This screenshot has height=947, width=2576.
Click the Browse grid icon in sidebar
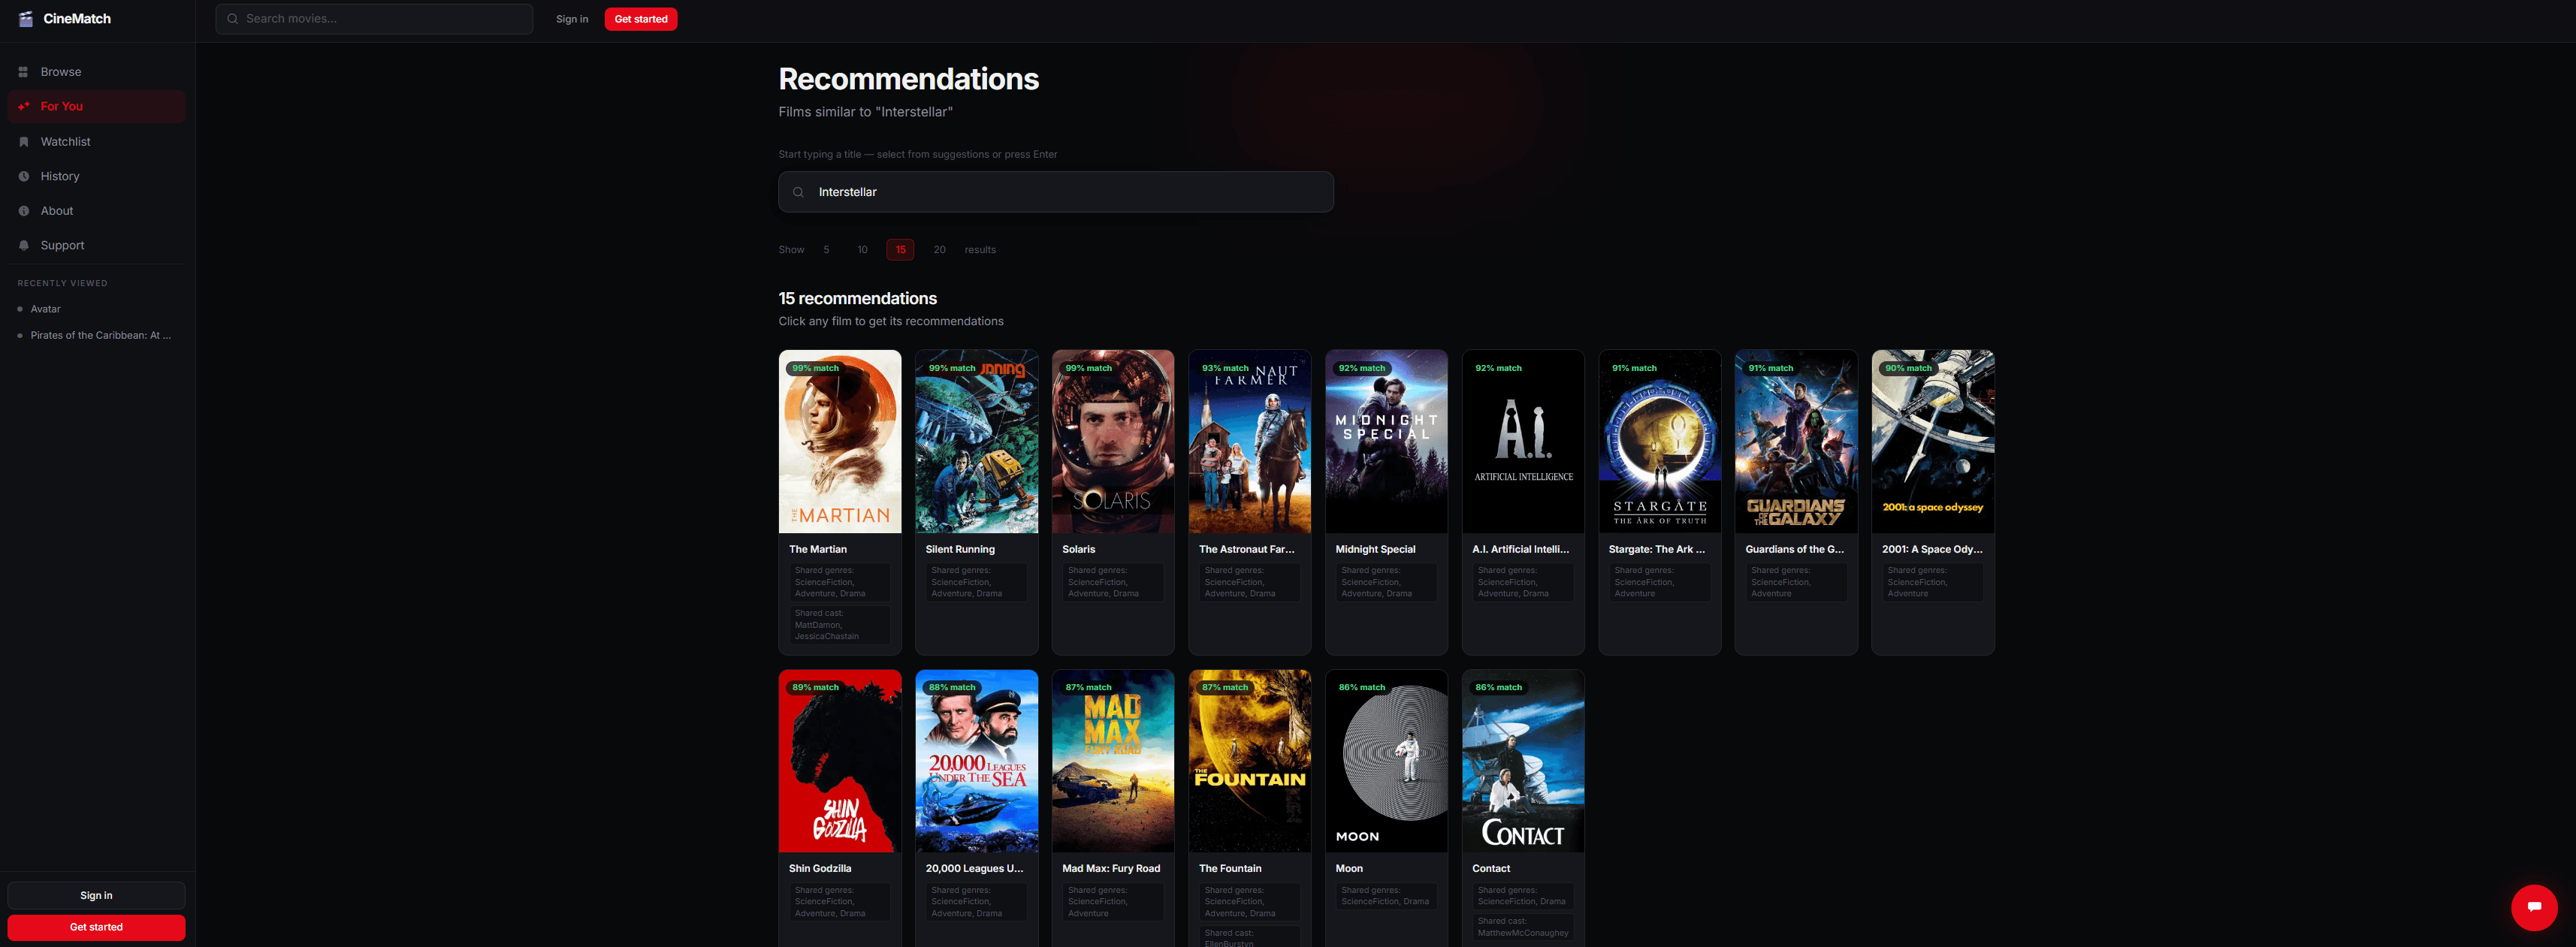[x=23, y=72]
